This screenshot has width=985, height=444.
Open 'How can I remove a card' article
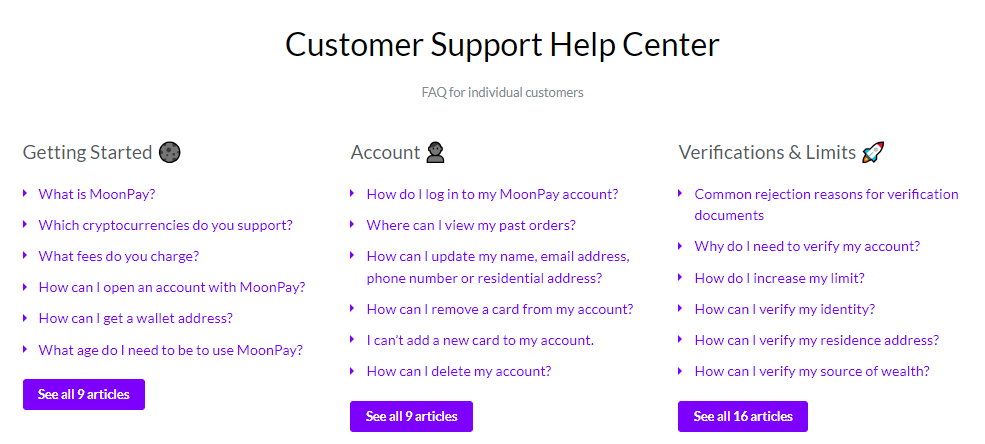499,309
